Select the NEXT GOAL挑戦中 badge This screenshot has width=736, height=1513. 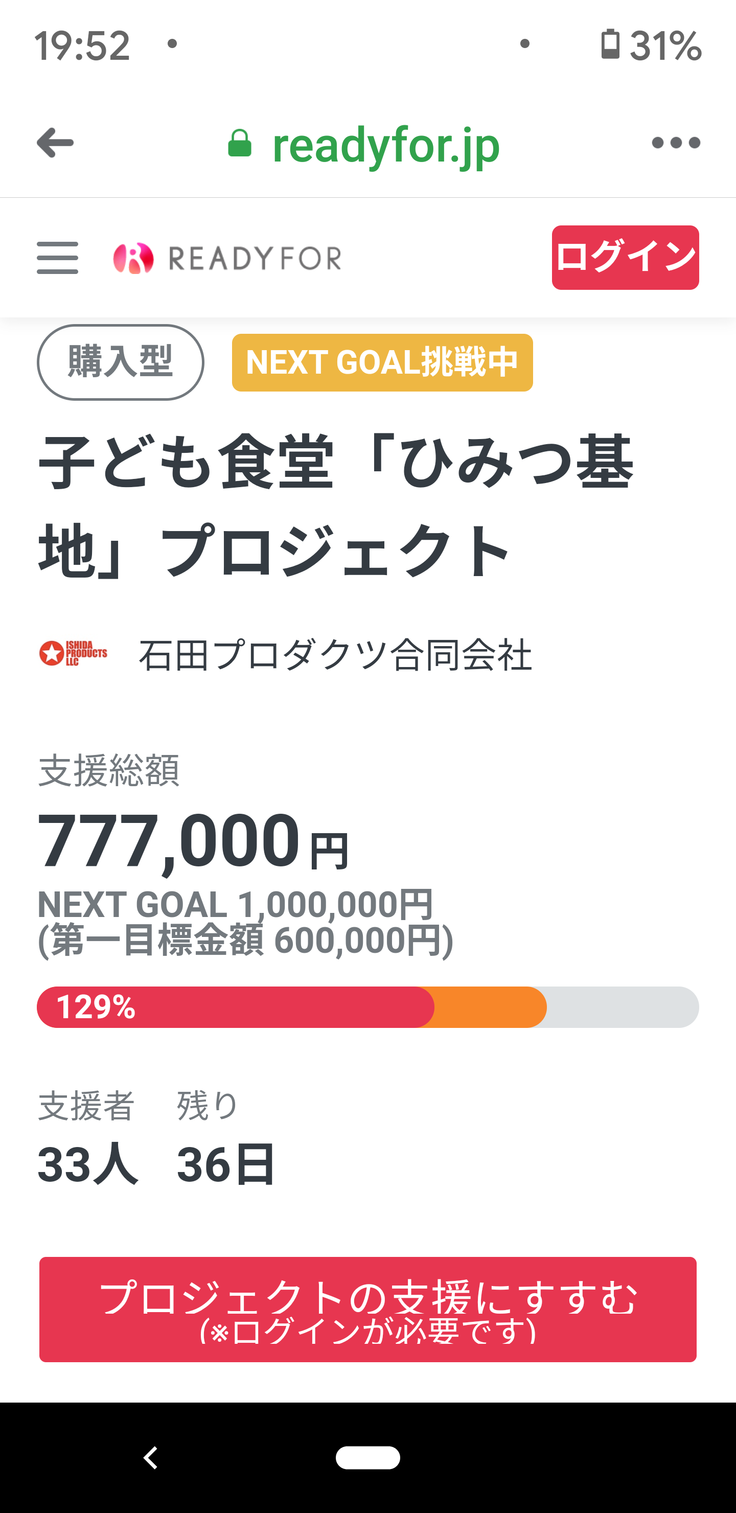coord(382,362)
